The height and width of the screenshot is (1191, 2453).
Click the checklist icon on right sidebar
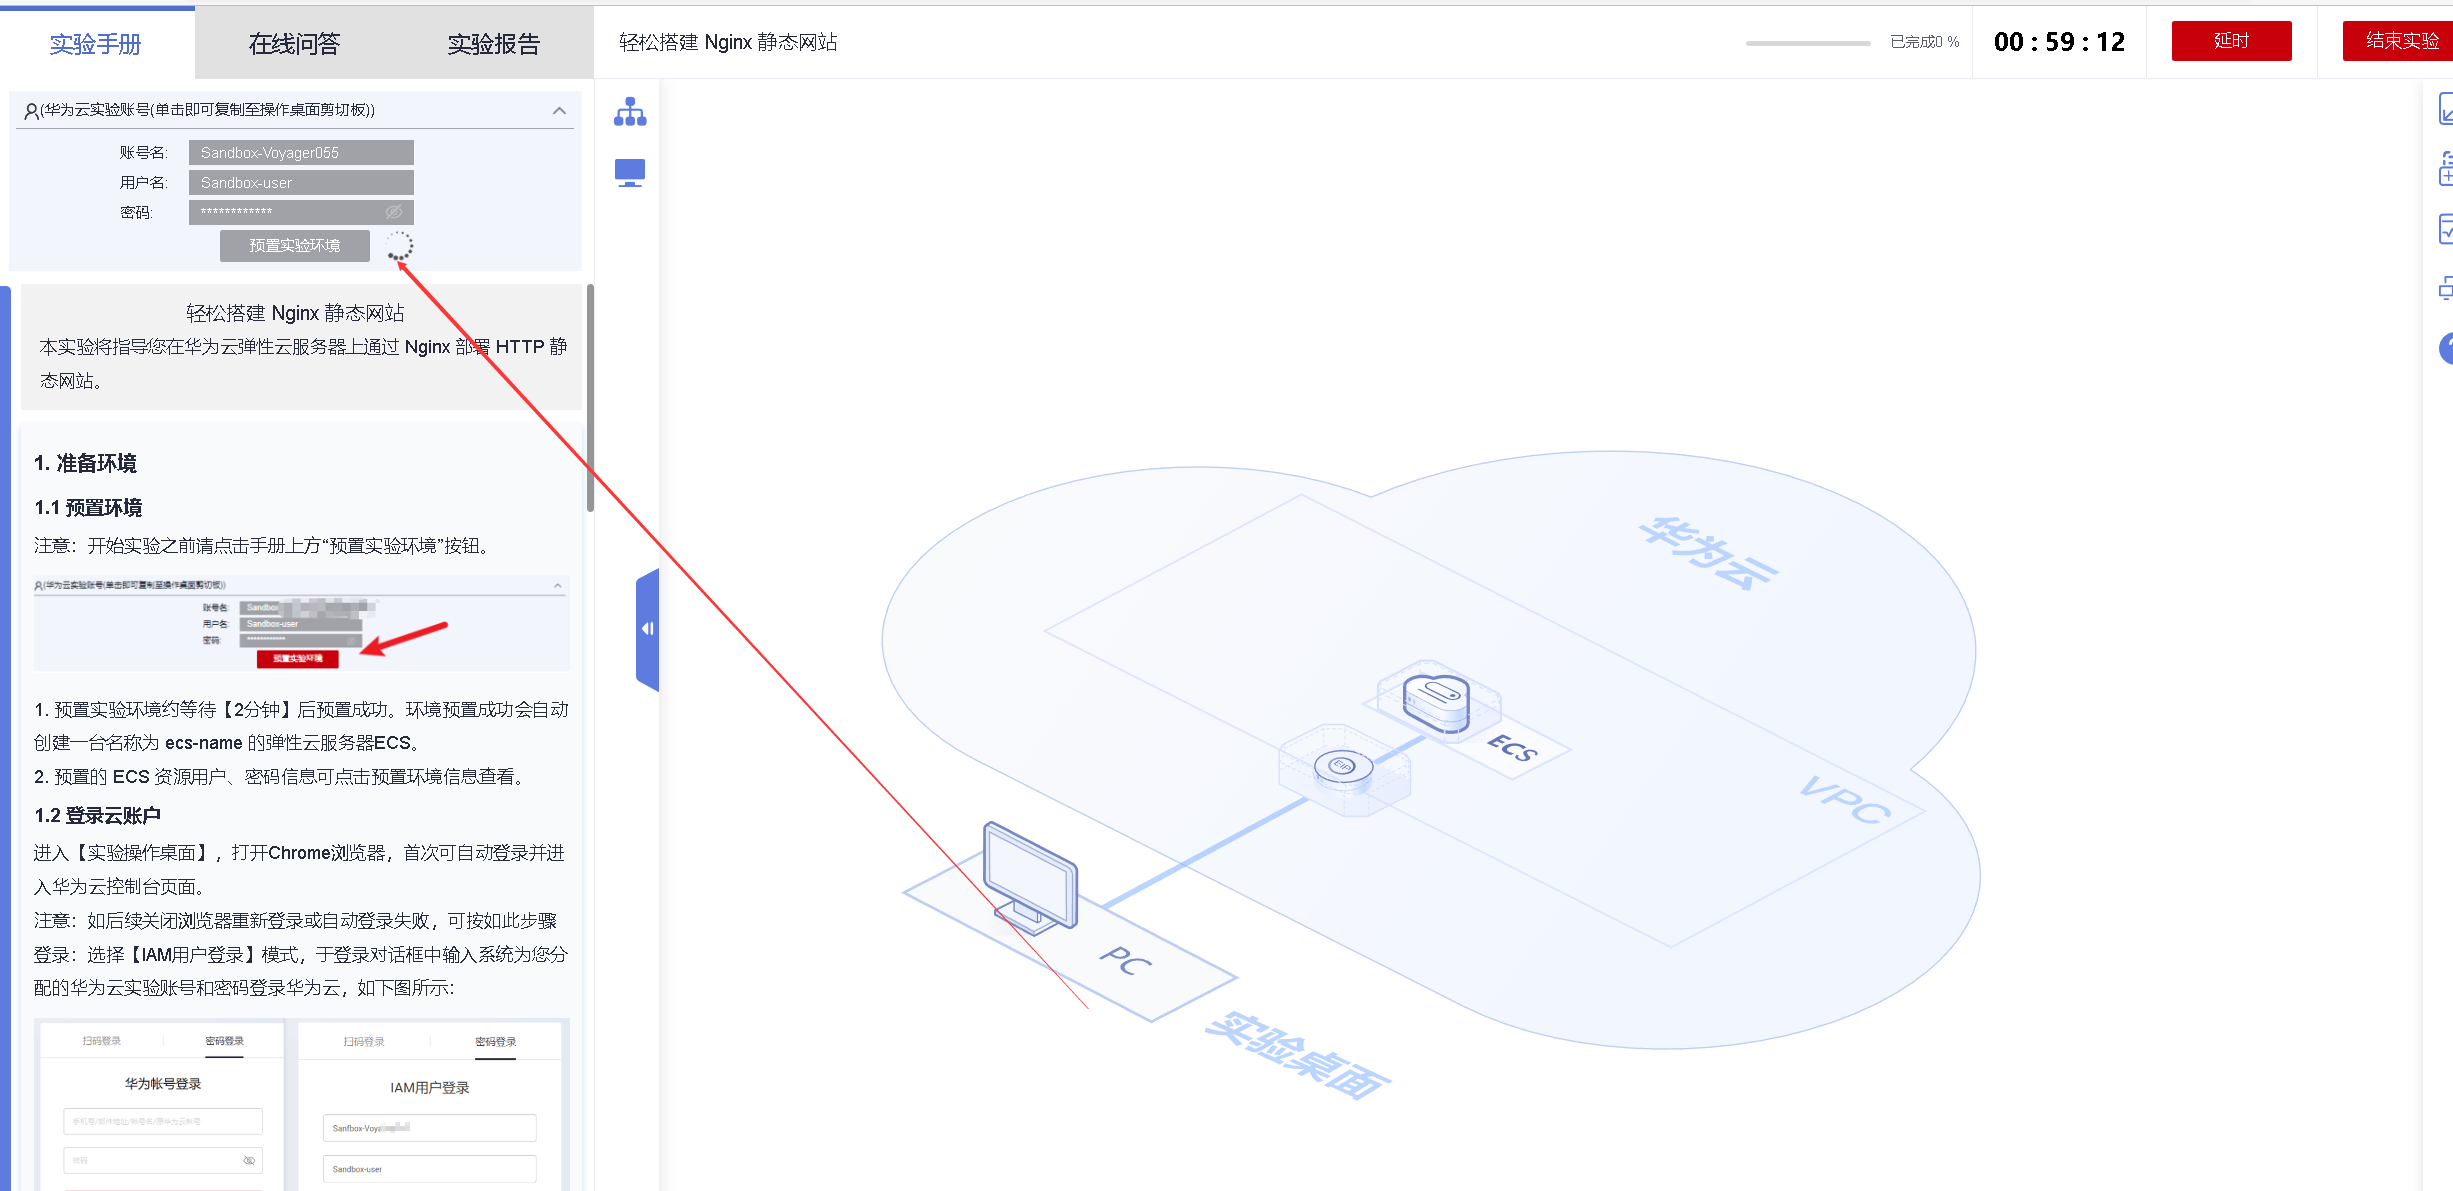[x=2445, y=229]
